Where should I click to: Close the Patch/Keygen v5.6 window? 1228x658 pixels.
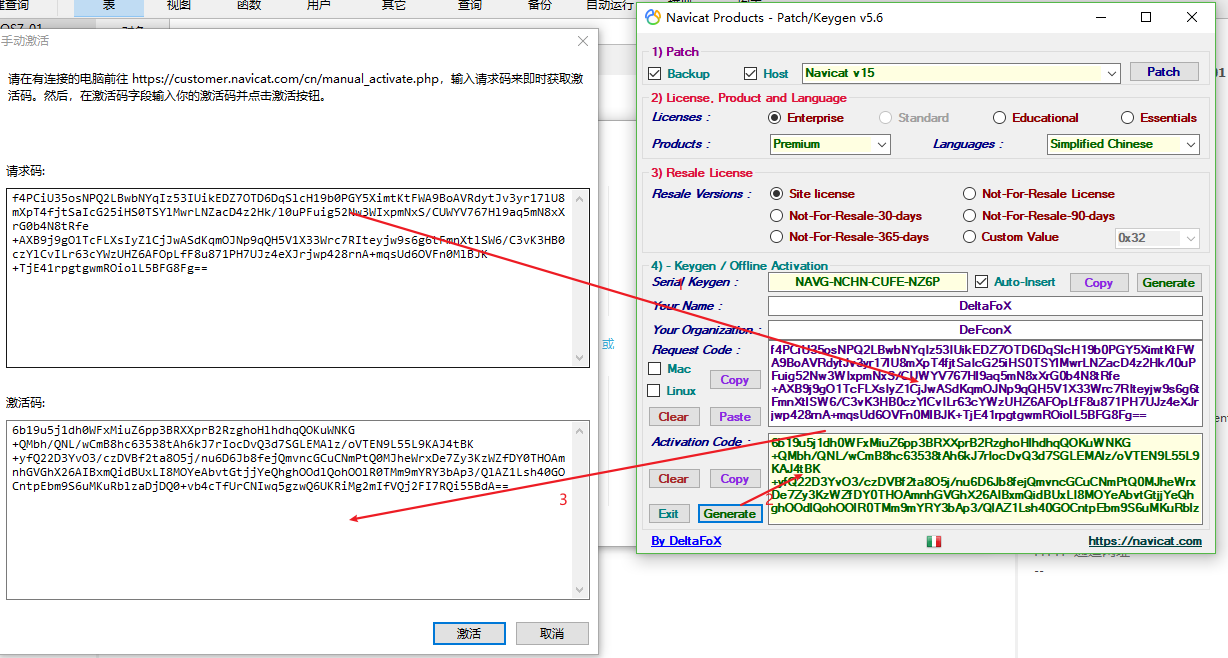click(x=1191, y=17)
